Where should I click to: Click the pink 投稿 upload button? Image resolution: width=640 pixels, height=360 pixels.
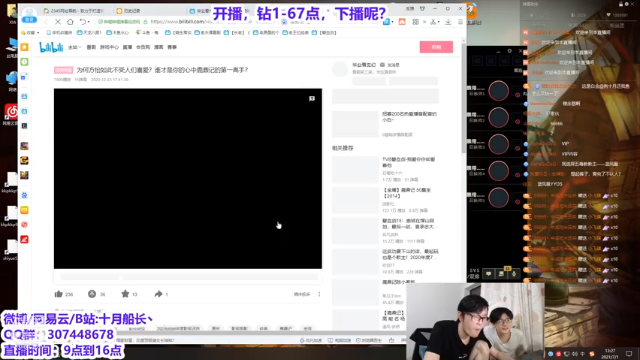click(436, 47)
